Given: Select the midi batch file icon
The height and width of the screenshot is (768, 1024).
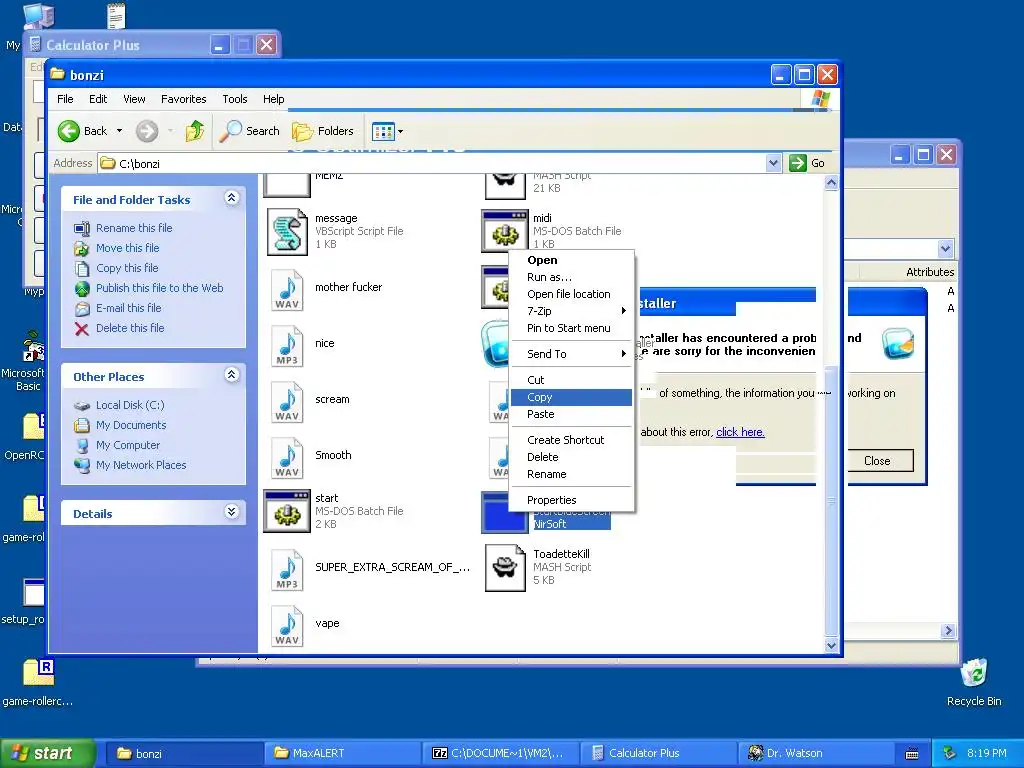Looking at the screenshot, I should 504,231.
